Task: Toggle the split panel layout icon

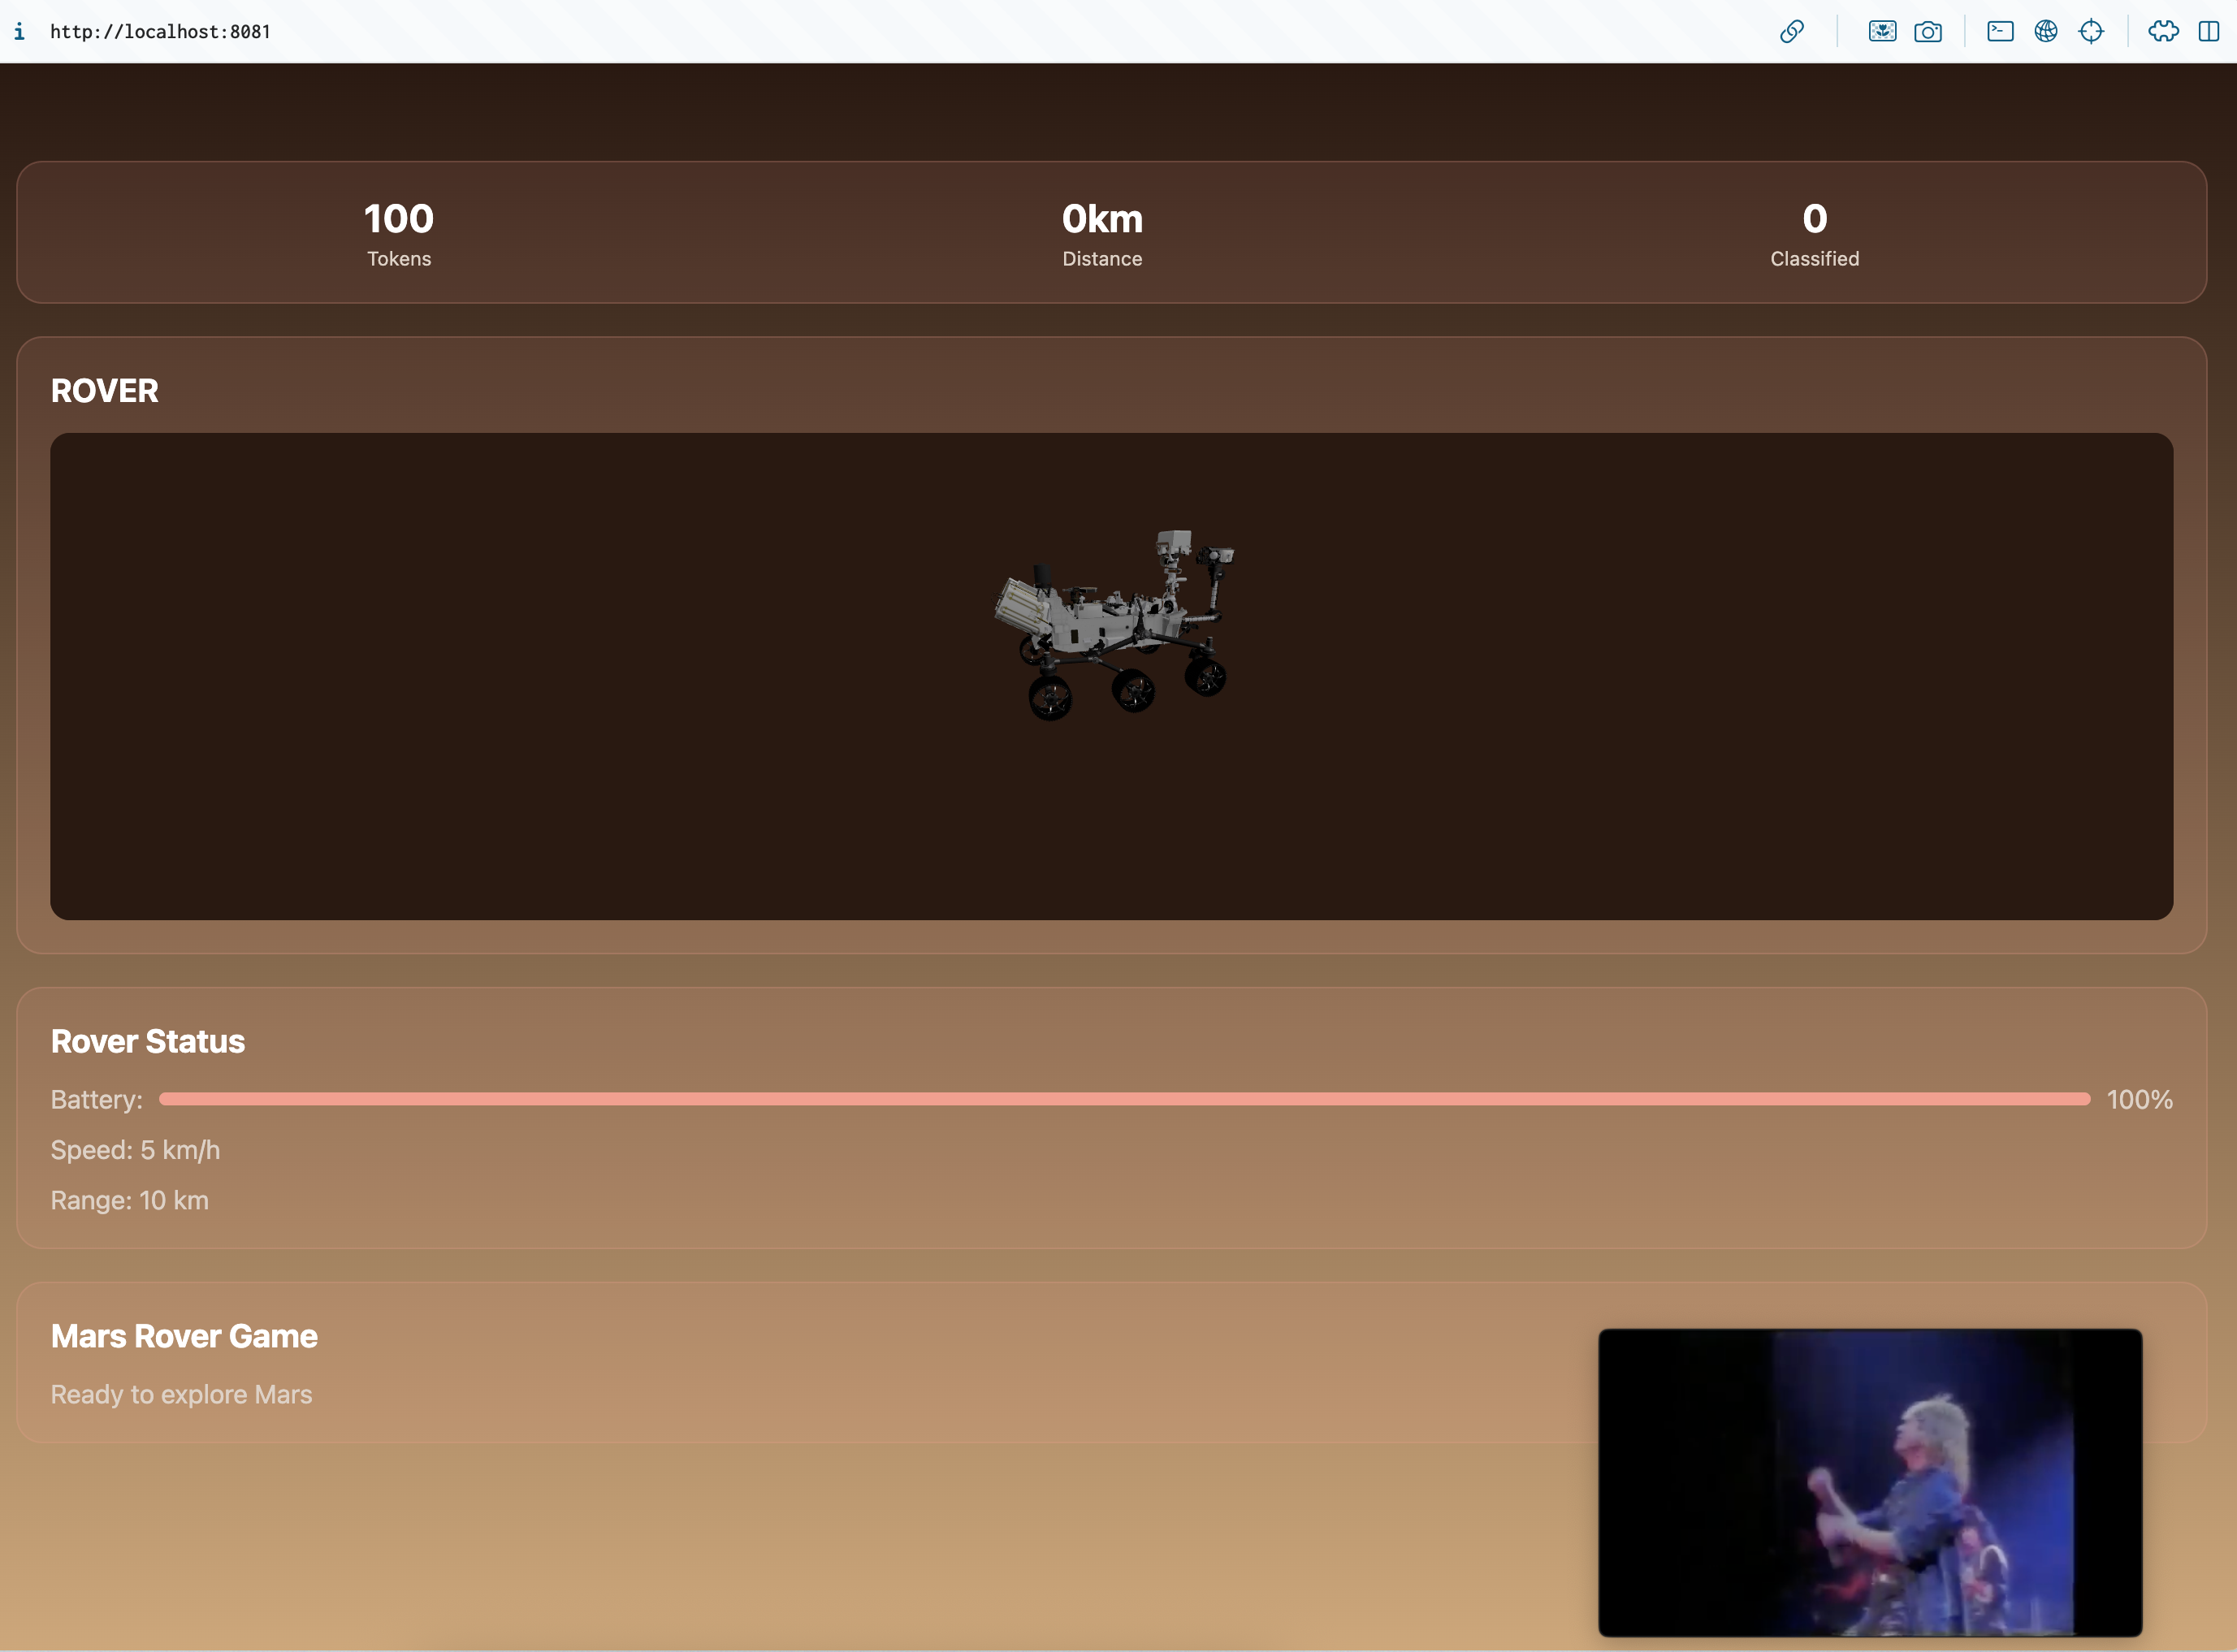Action: [2208, 31]
